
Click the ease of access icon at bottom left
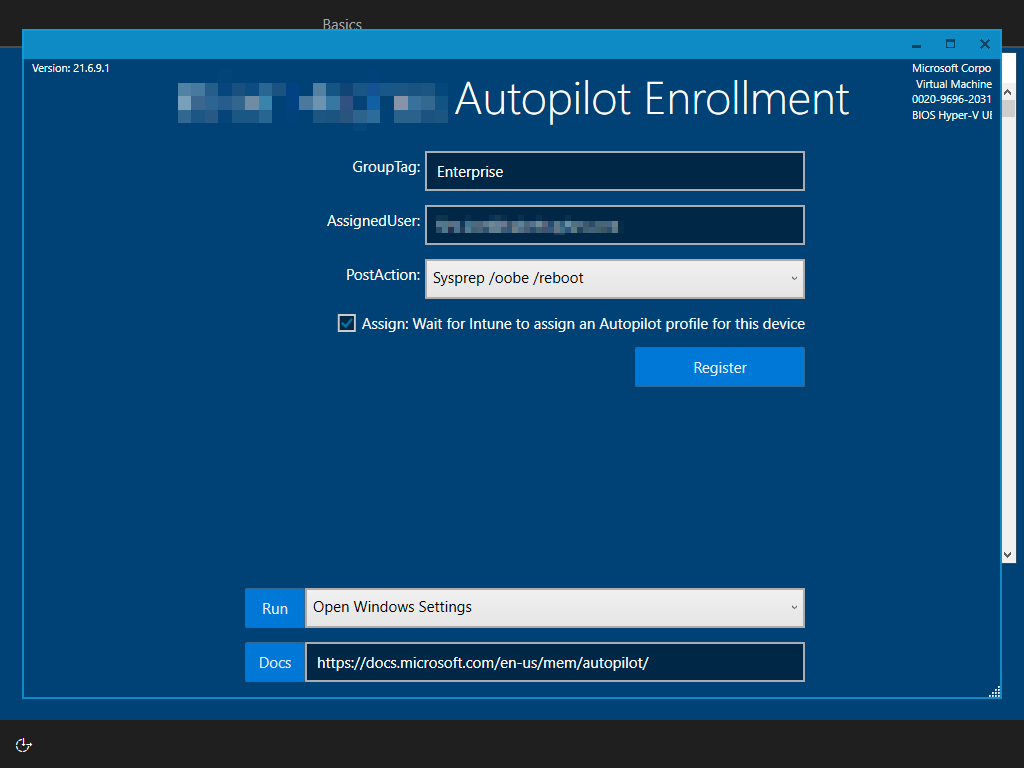click(24, 745)
